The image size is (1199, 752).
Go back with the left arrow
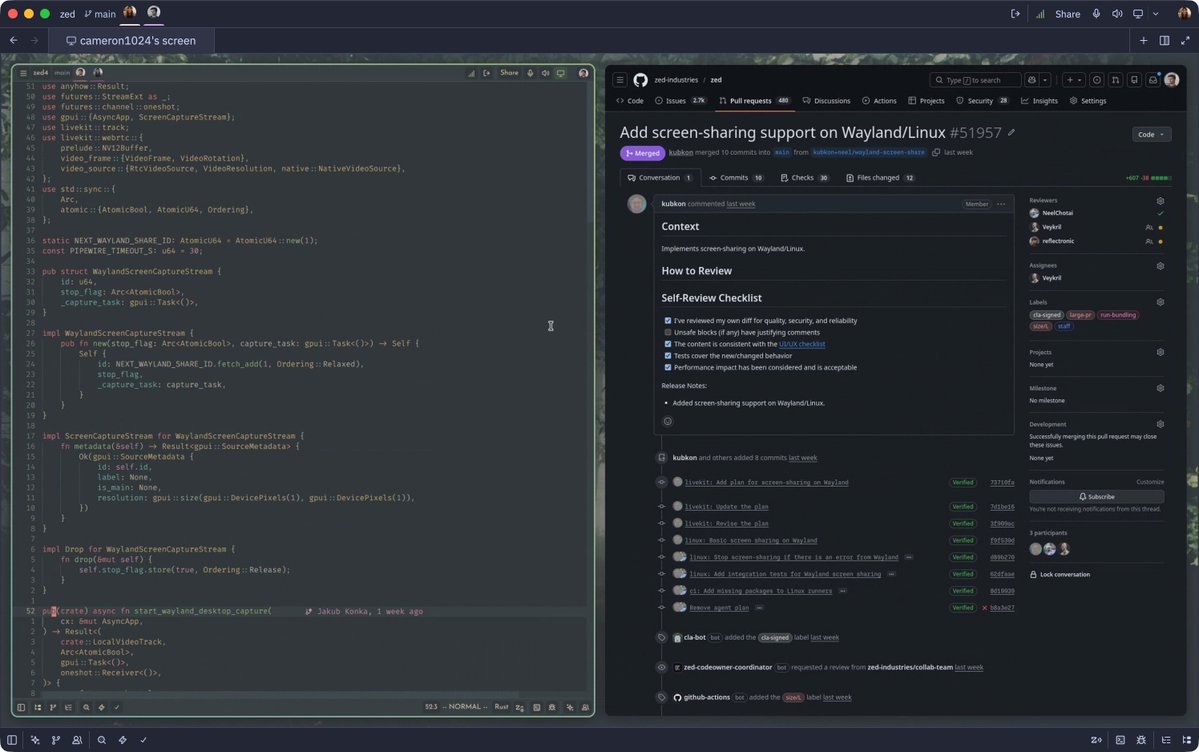tap(14, 41)
